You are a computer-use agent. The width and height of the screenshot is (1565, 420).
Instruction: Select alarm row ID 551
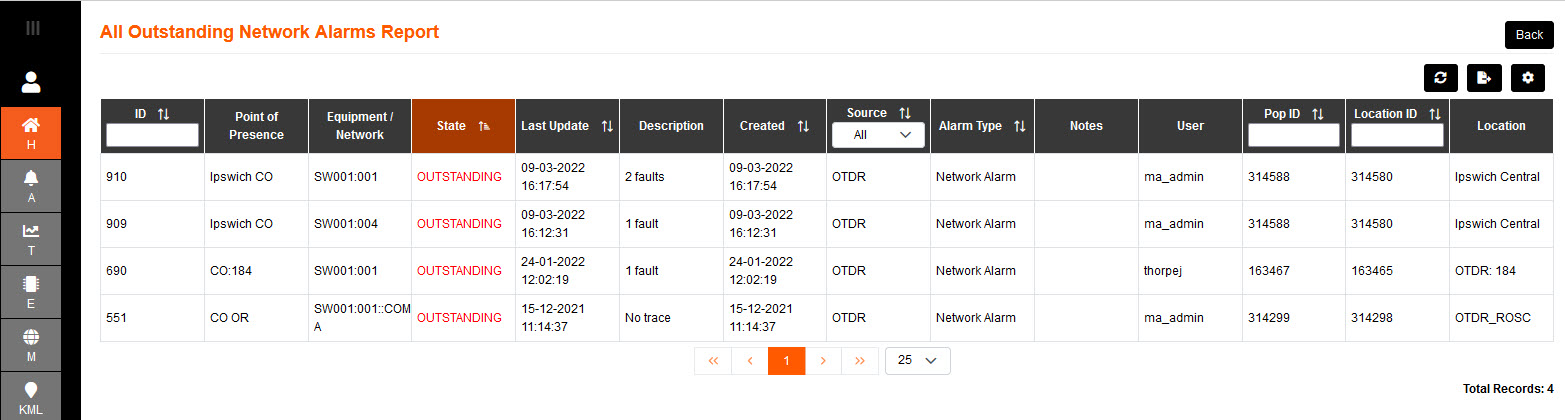[x=827, y=318]
